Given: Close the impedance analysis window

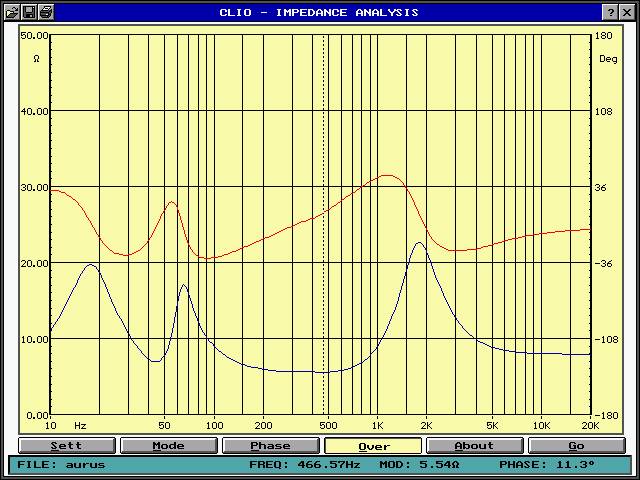Looking at the screenshot, I should coord(627,12).
